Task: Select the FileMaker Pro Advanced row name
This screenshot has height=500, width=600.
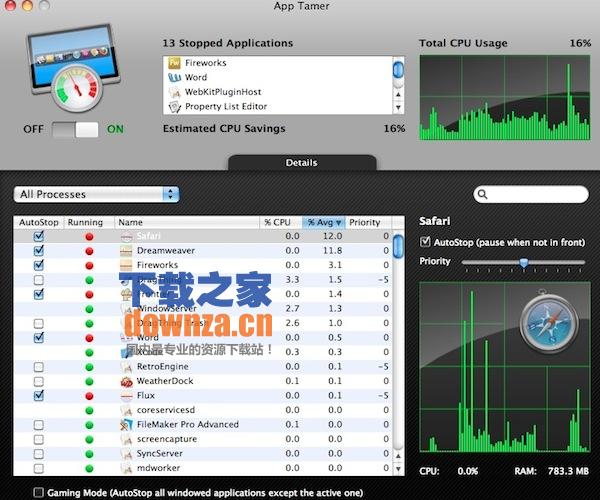Action: tap(188, 425)
